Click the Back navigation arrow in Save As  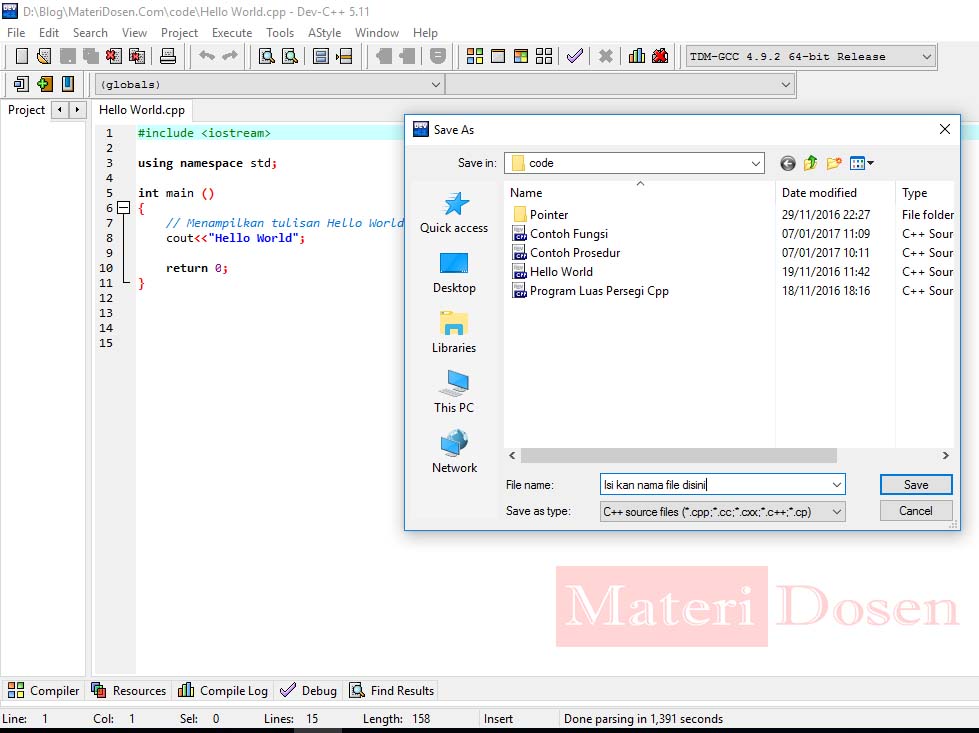pos(788,163)
